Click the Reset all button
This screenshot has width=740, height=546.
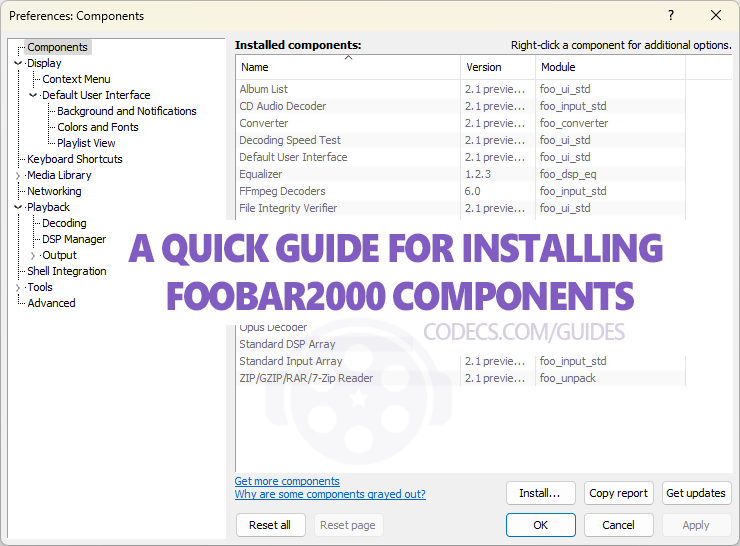270,525
